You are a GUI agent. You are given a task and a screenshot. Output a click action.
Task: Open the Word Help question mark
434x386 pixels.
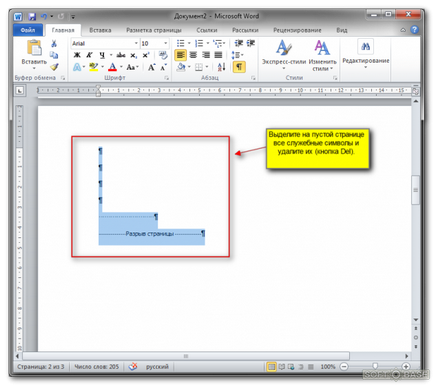414,30
